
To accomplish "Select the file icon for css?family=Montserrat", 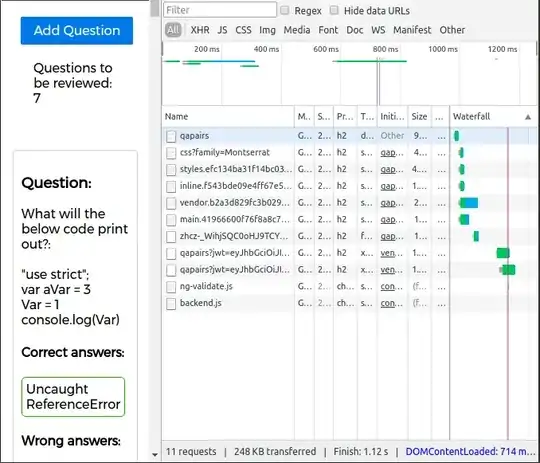I will pos(171,153).
